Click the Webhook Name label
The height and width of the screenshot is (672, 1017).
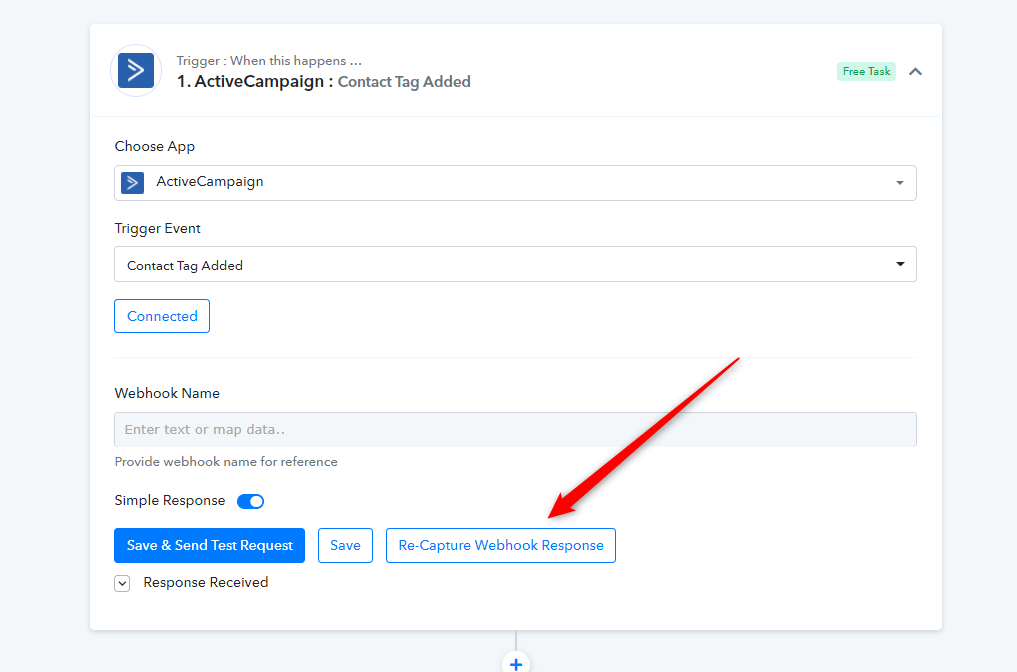point(167,393)
